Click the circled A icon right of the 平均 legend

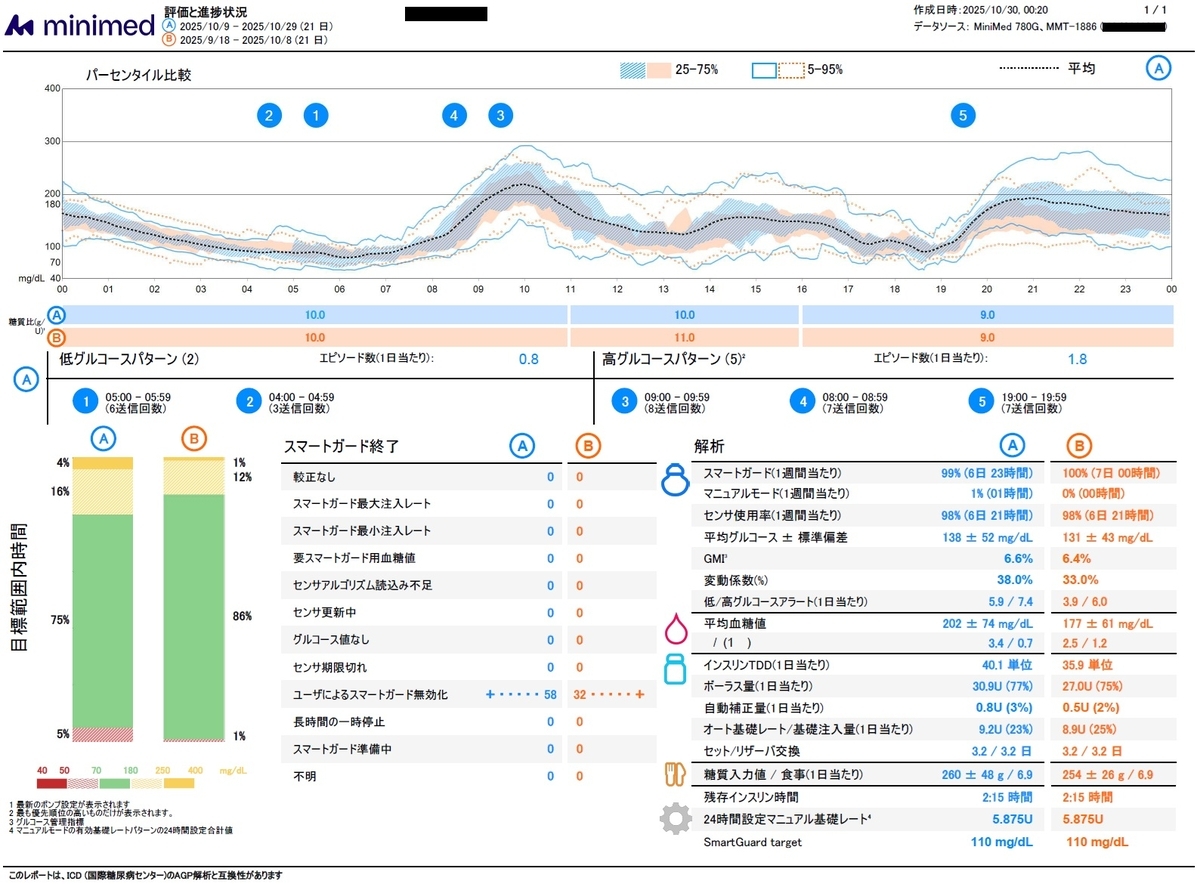coord(1158,68)
